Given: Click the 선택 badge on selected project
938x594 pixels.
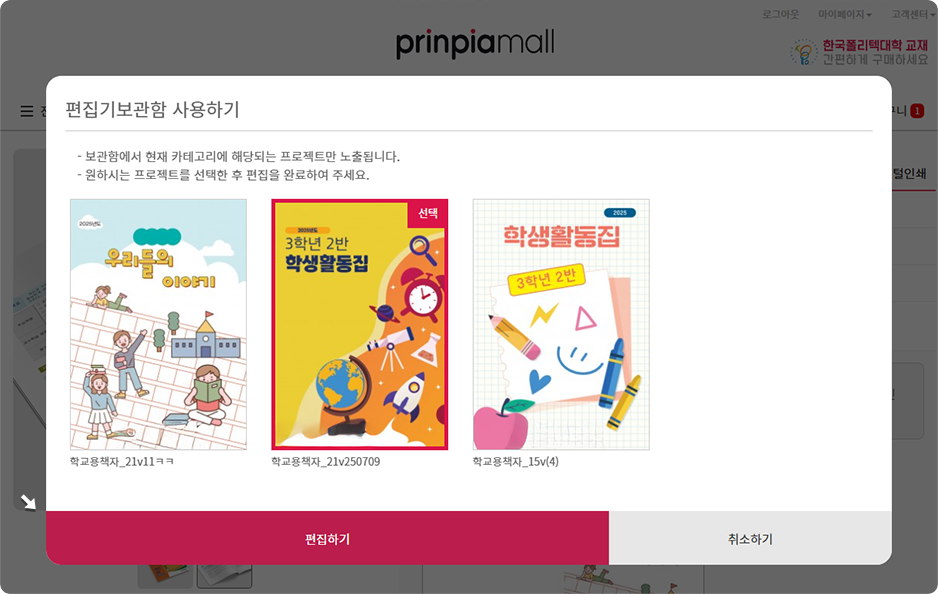Looking at the screenshot, I should [x=428, y=214].
